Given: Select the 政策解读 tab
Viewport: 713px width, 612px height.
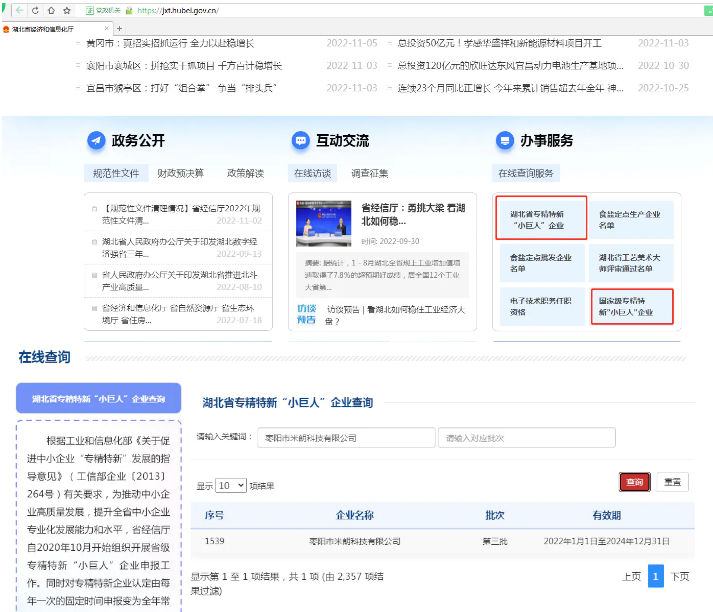Looking at the screenshot, I should click(x=245, y=173).
